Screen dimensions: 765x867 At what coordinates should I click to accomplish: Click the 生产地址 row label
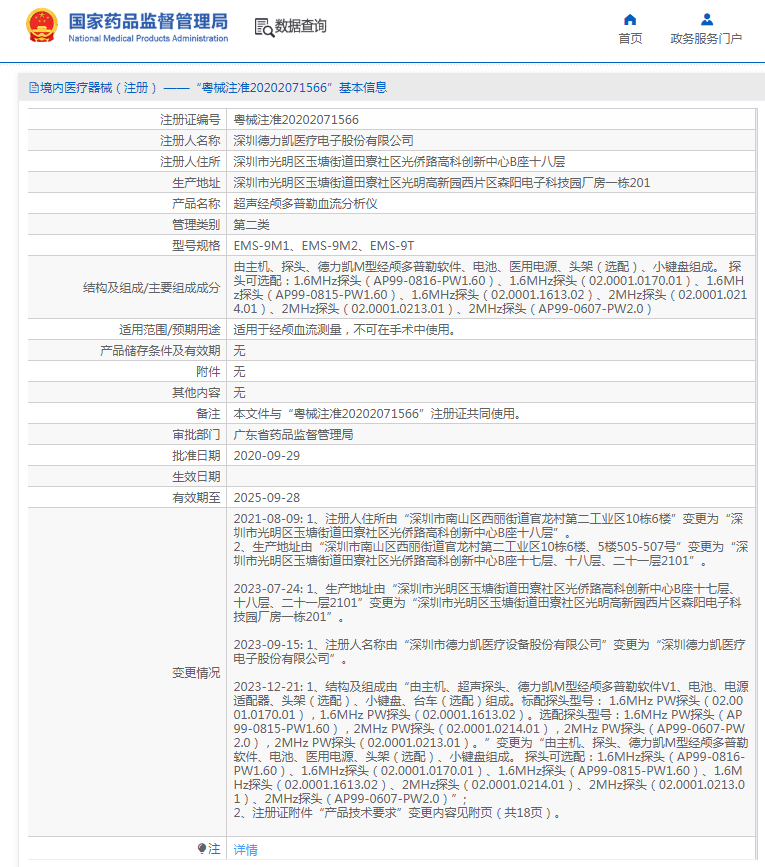click(x=196, y=182)
